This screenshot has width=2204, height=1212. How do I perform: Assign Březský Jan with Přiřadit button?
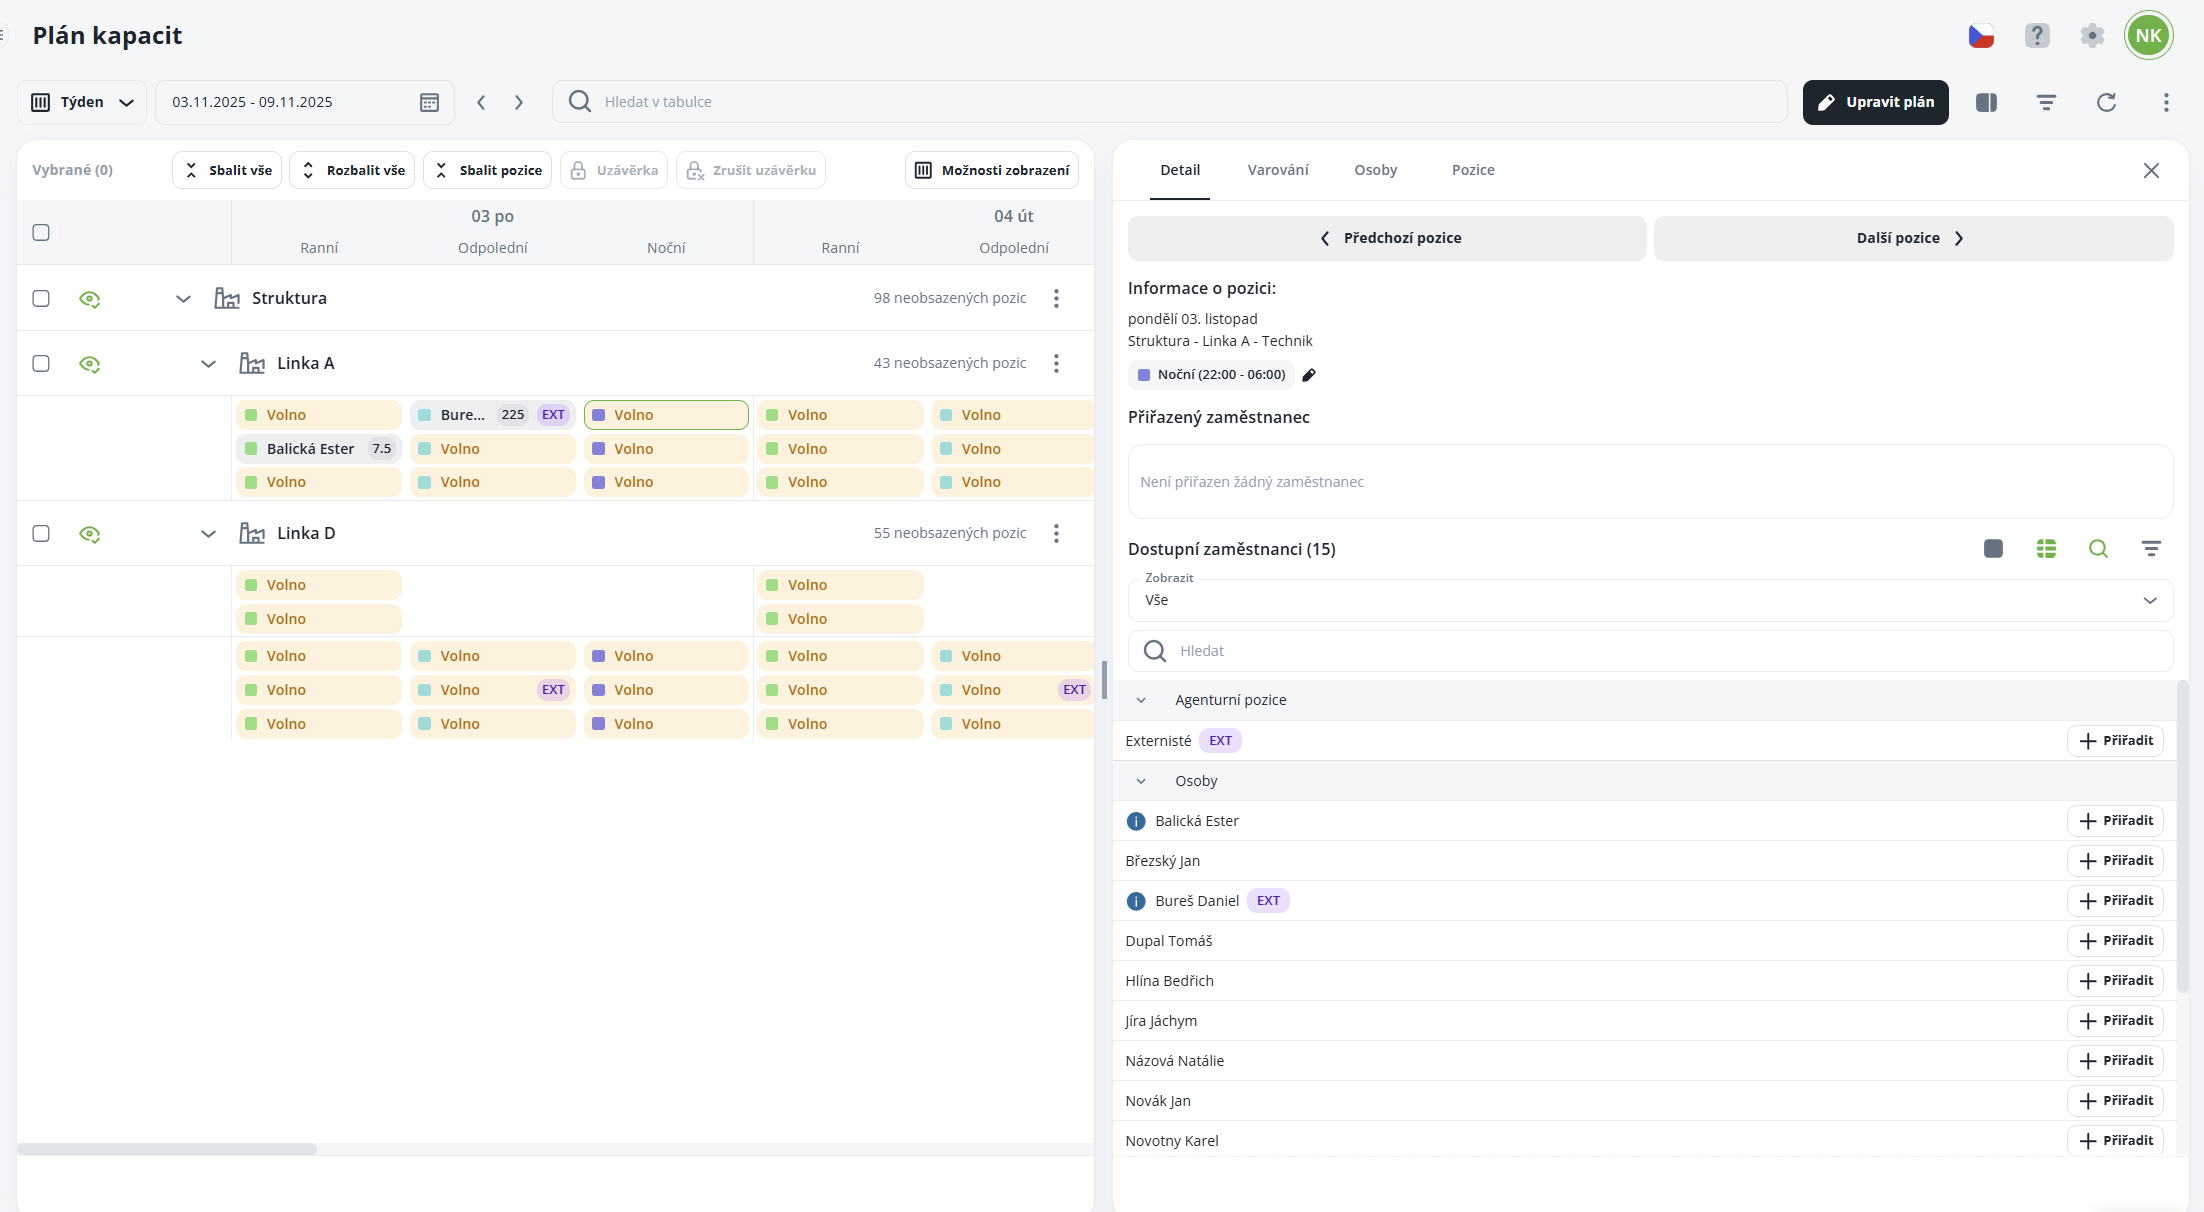click(2115, 860)
